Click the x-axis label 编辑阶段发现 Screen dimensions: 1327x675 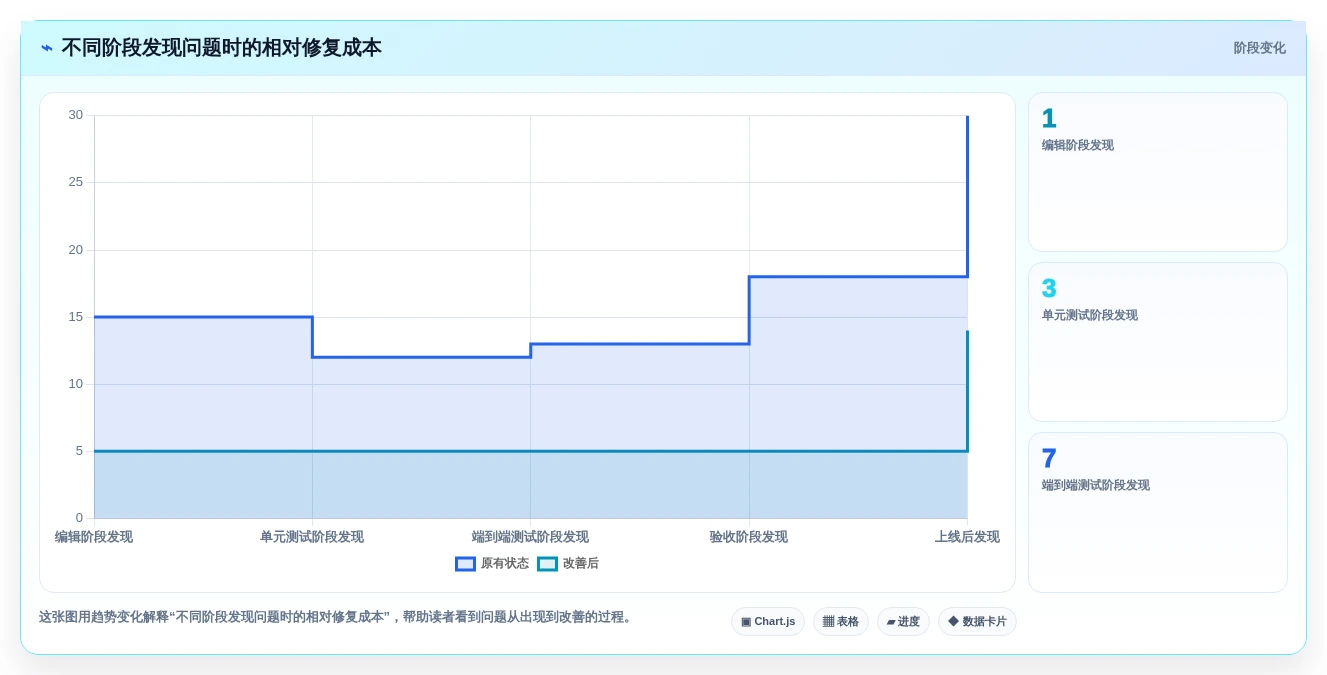tap(94, 537)
